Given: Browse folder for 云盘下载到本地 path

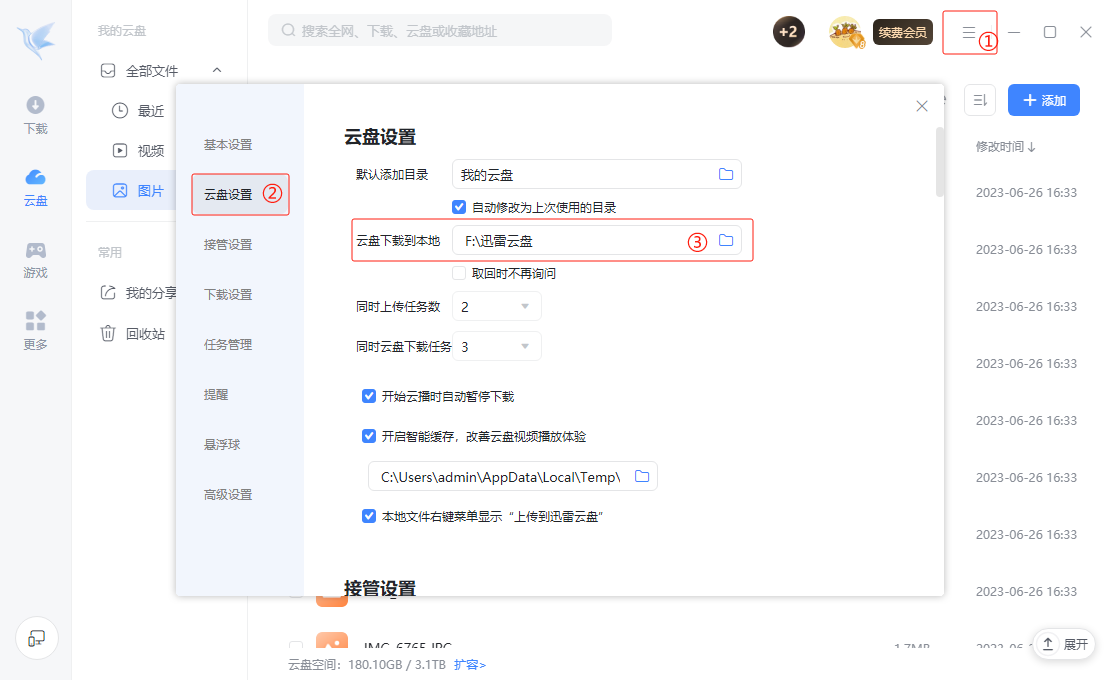Looking at the screenshot, I should click(726, 240).
